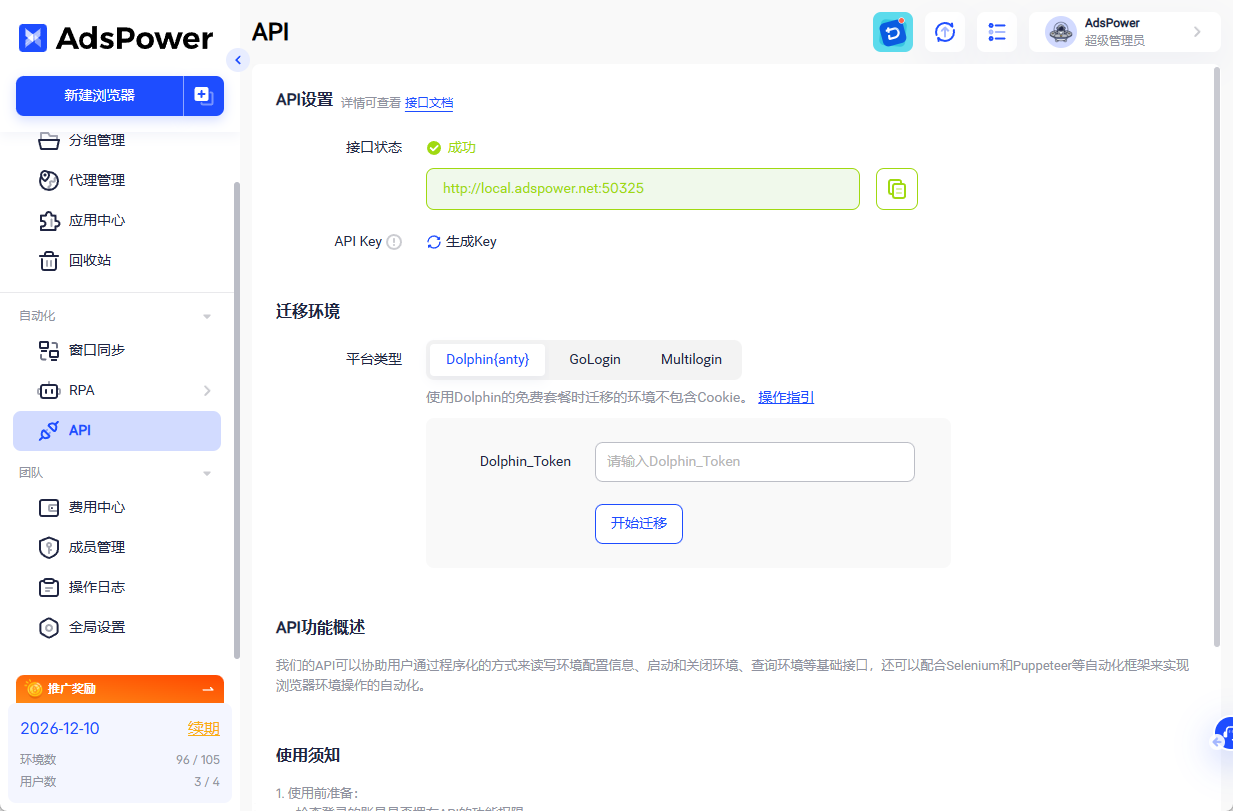Click the Dolphin_Token input field
1233x811 pixels.
pos(755,462)
